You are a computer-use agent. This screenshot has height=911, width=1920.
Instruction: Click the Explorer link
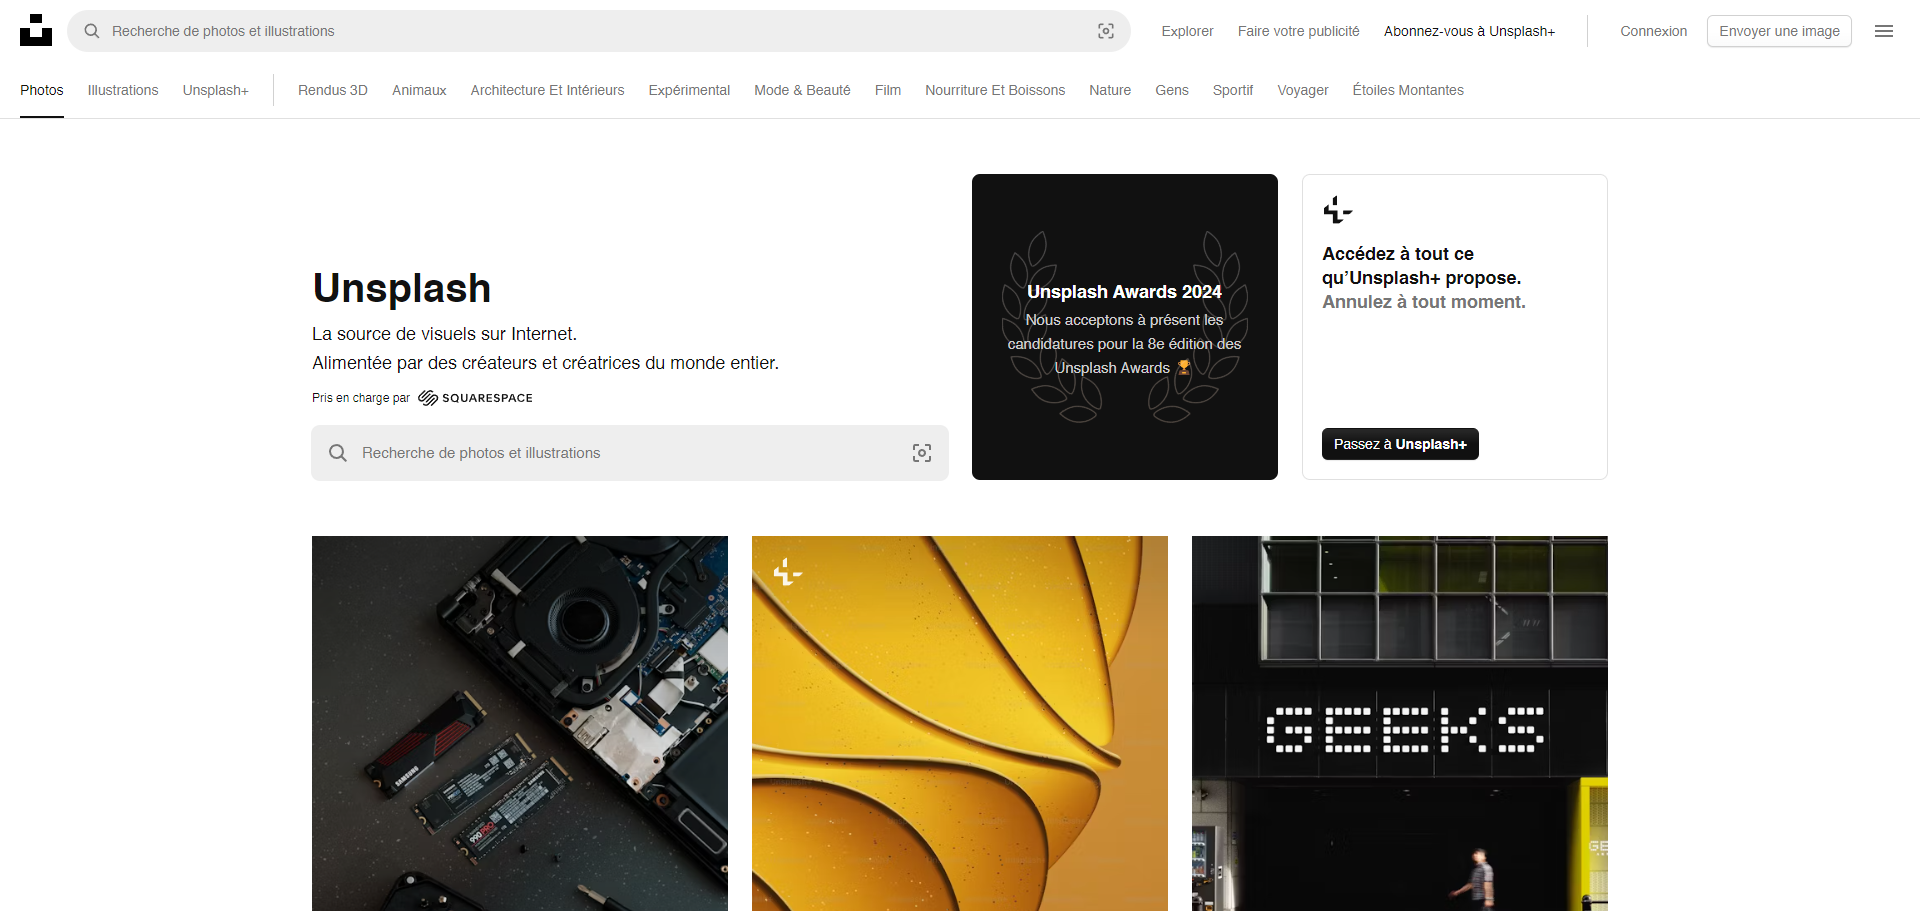click(1187, 31)
